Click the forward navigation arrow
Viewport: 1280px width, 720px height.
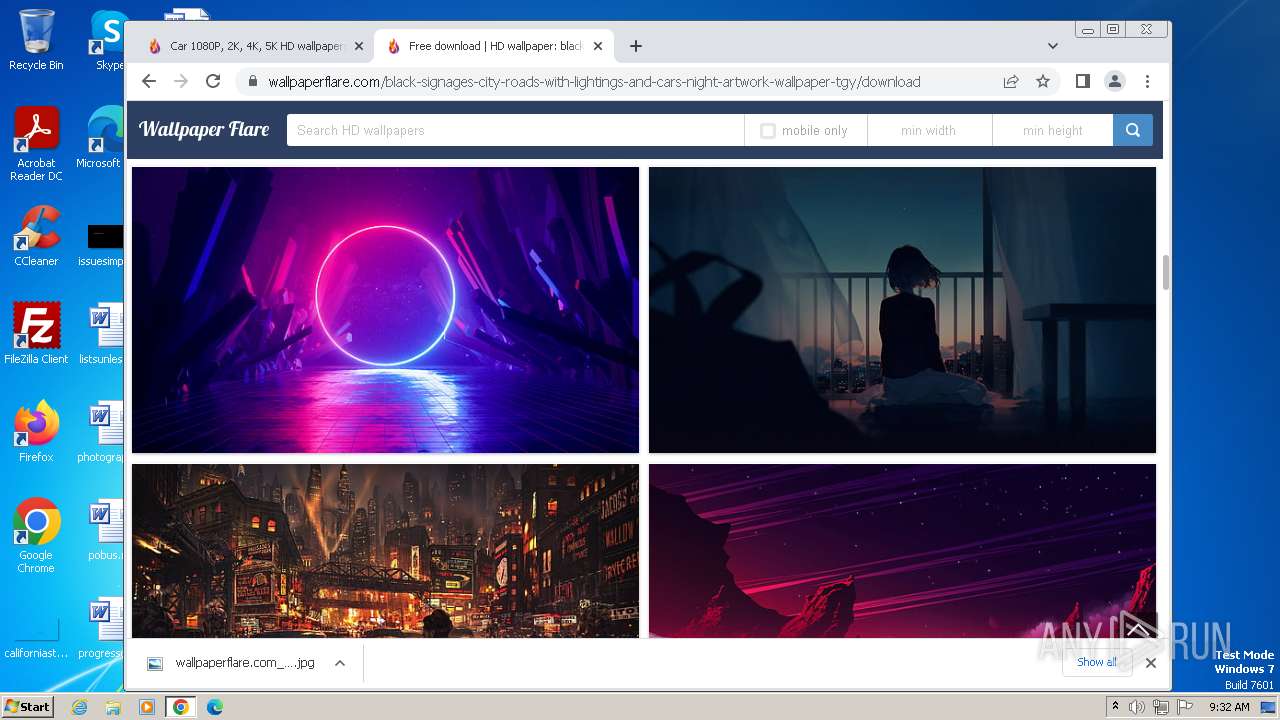pyautogui.click(x=181, y=81)
